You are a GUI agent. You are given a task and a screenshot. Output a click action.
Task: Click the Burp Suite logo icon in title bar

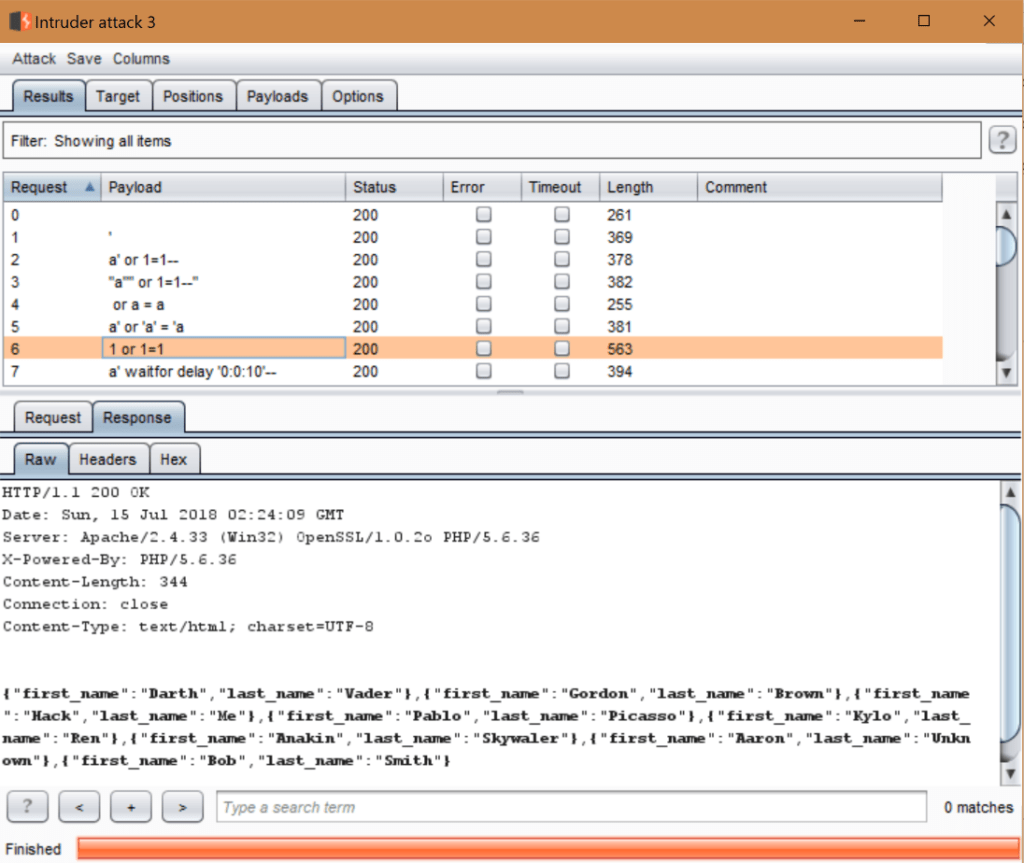pyautogui.click(x=19, y=21)
